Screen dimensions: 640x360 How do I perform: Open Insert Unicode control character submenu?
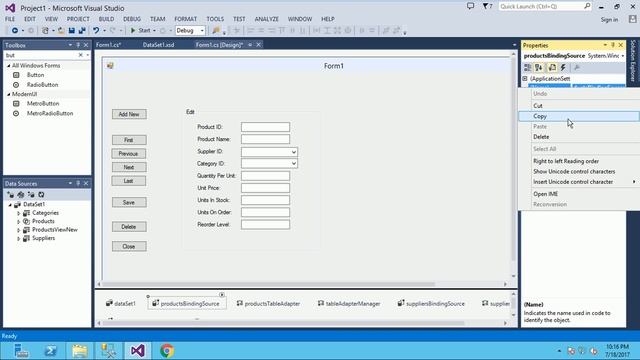pyautogui.click(x=579, y=182)
